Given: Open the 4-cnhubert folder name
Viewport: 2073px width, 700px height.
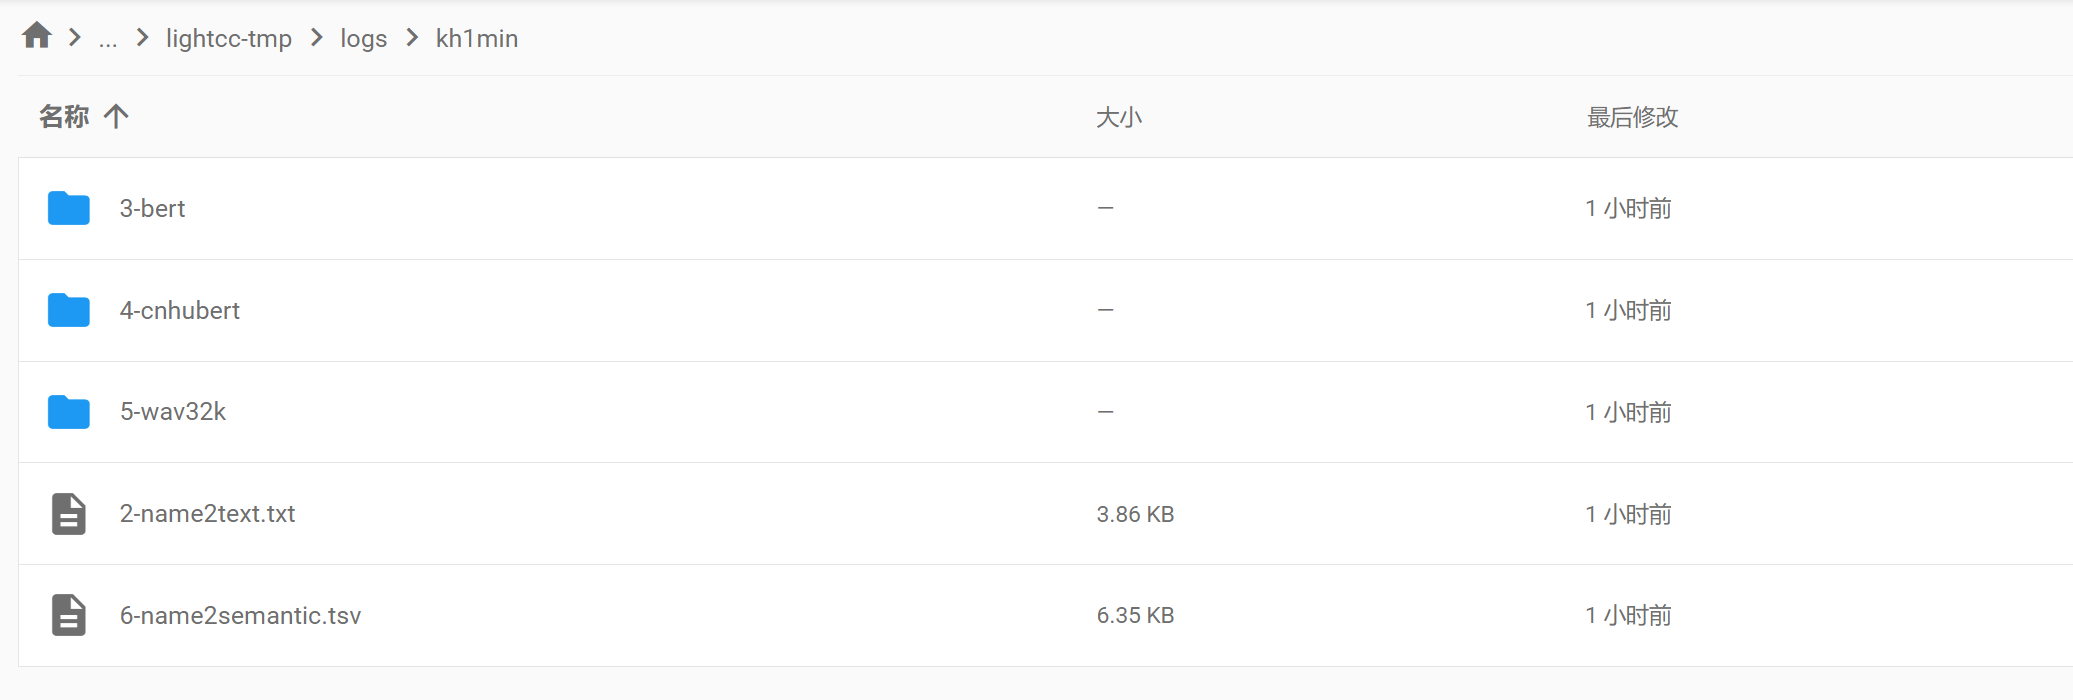Looking at the screenshot, I should [x=180, y=310].
